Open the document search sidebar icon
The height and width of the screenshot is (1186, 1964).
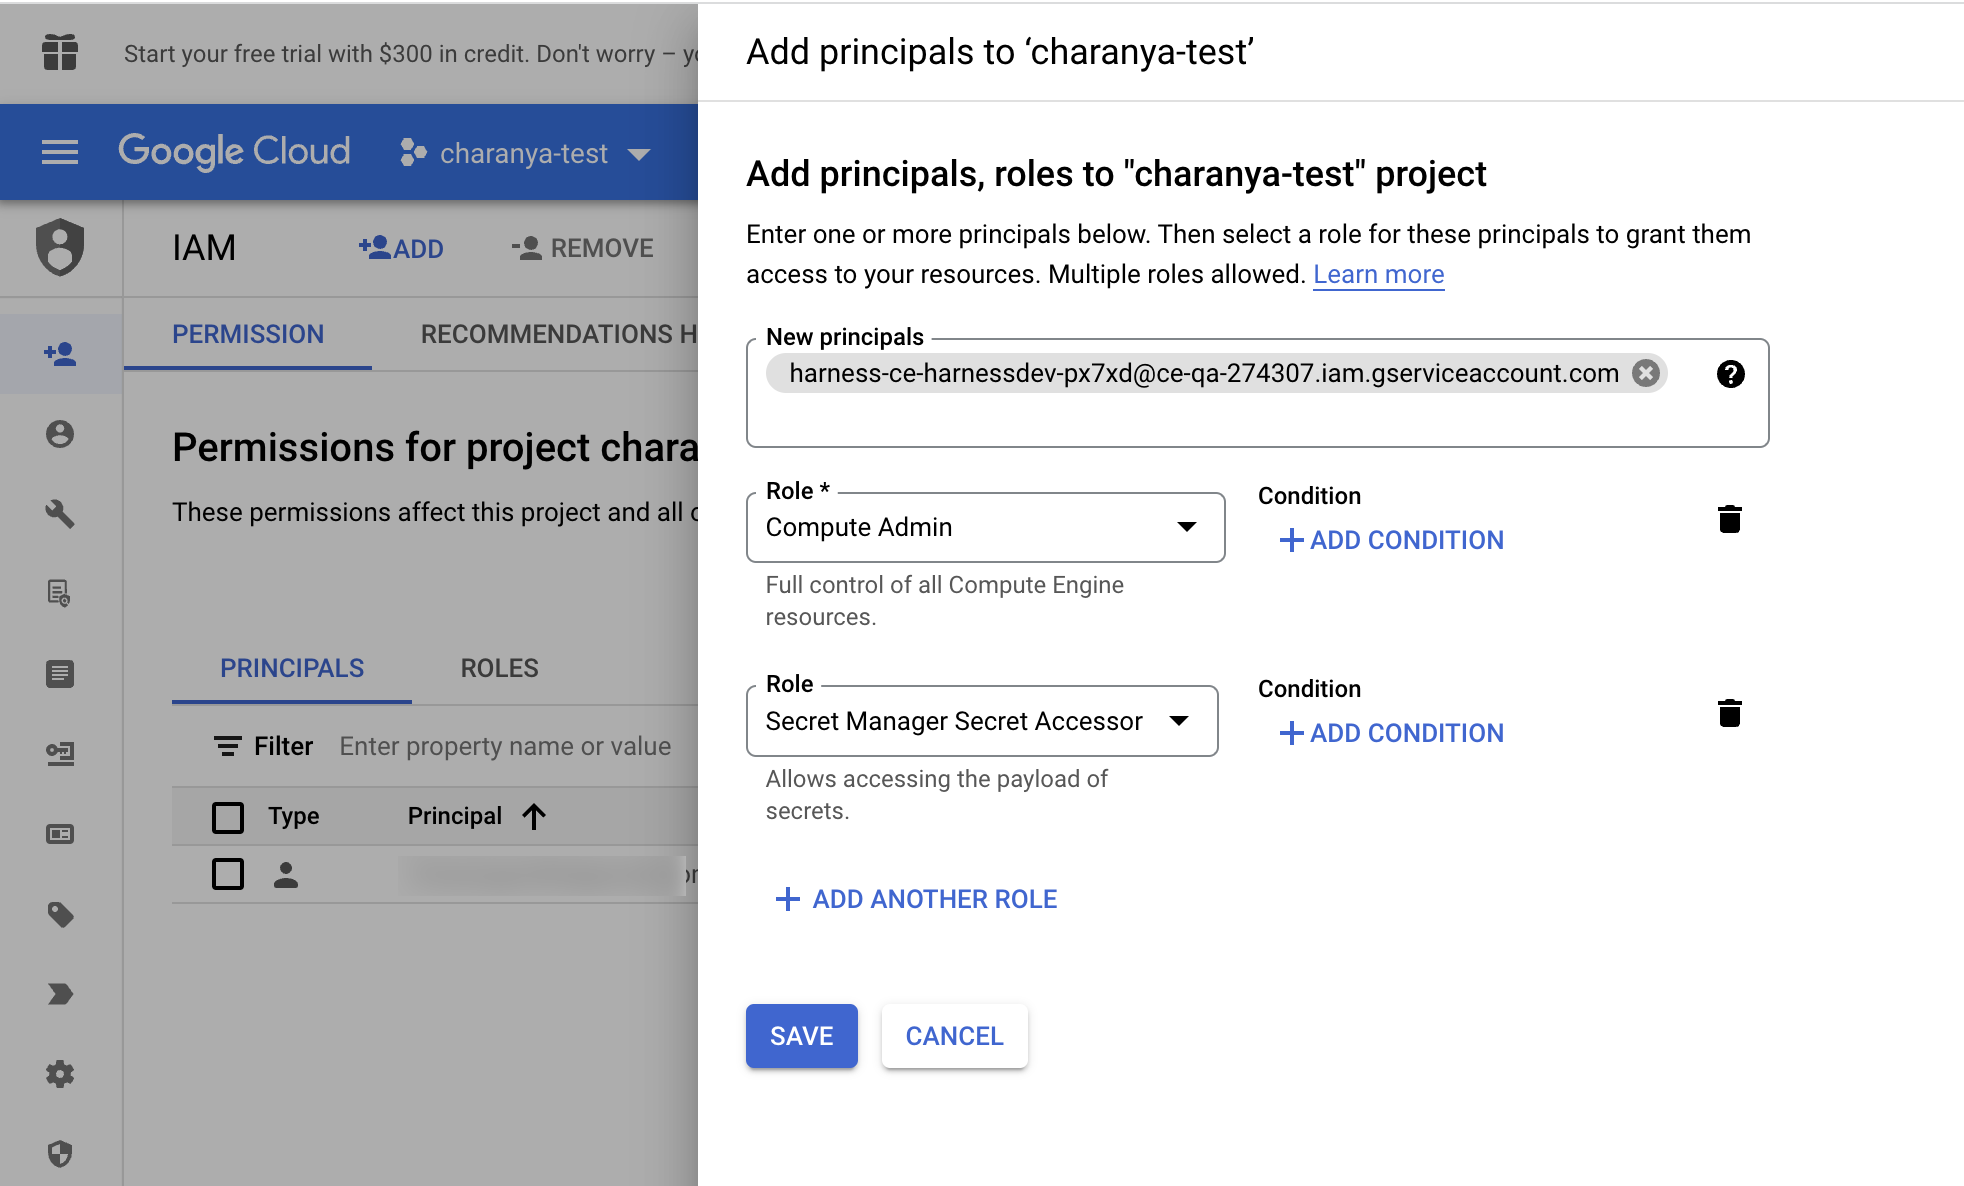point(60,594)
